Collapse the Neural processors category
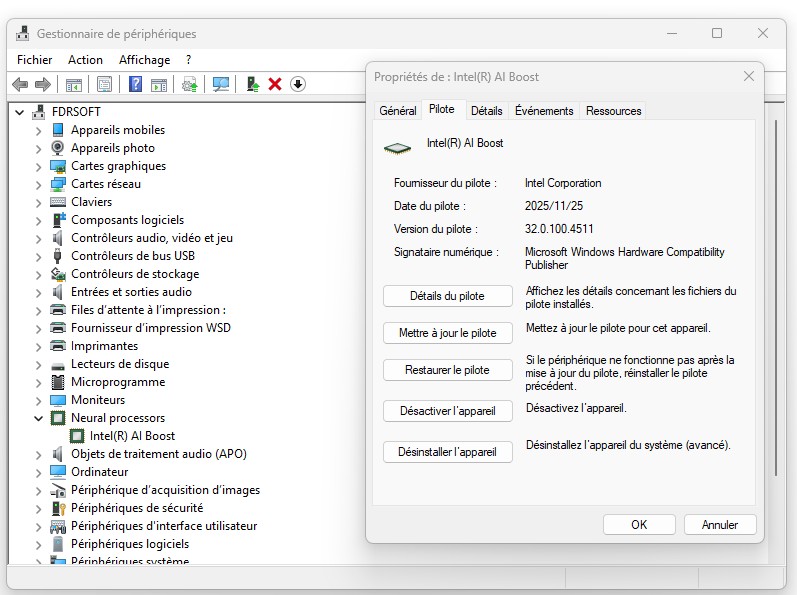The height and width of the screenshot is (595, 797). pos(39,418)
